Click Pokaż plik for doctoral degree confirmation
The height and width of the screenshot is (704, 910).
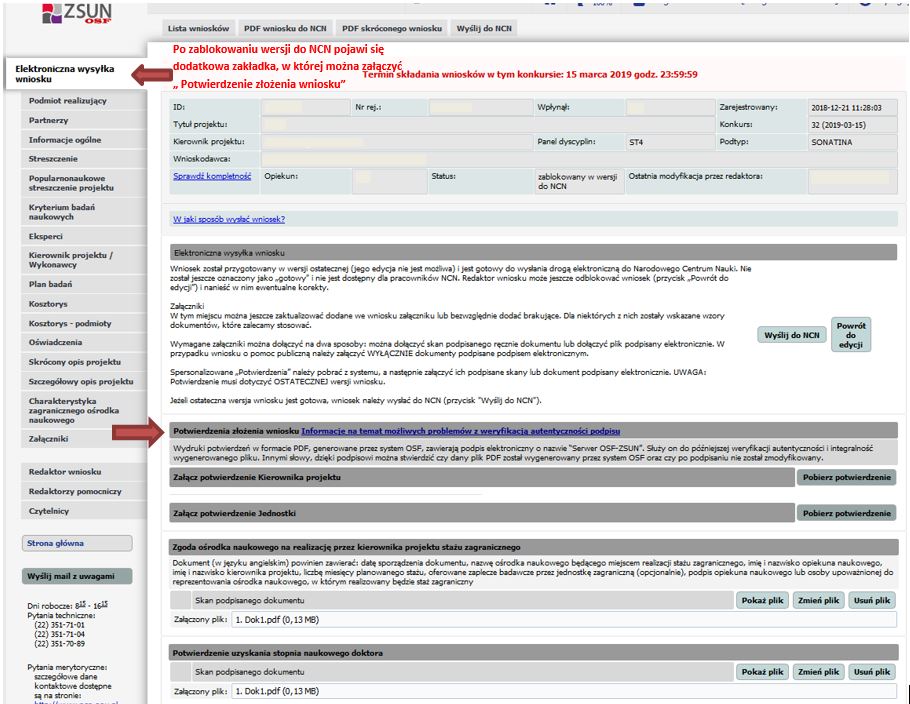click(762, 671)
